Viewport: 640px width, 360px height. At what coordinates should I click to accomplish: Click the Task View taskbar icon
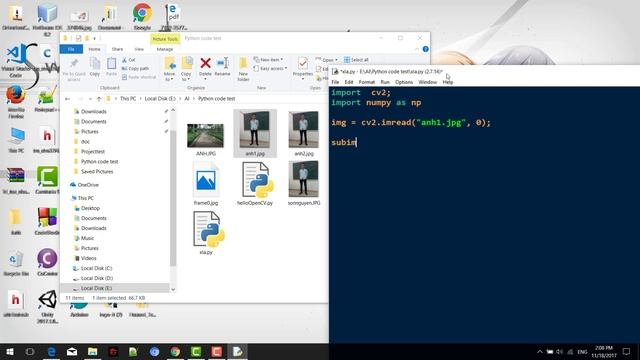(30, 351)
